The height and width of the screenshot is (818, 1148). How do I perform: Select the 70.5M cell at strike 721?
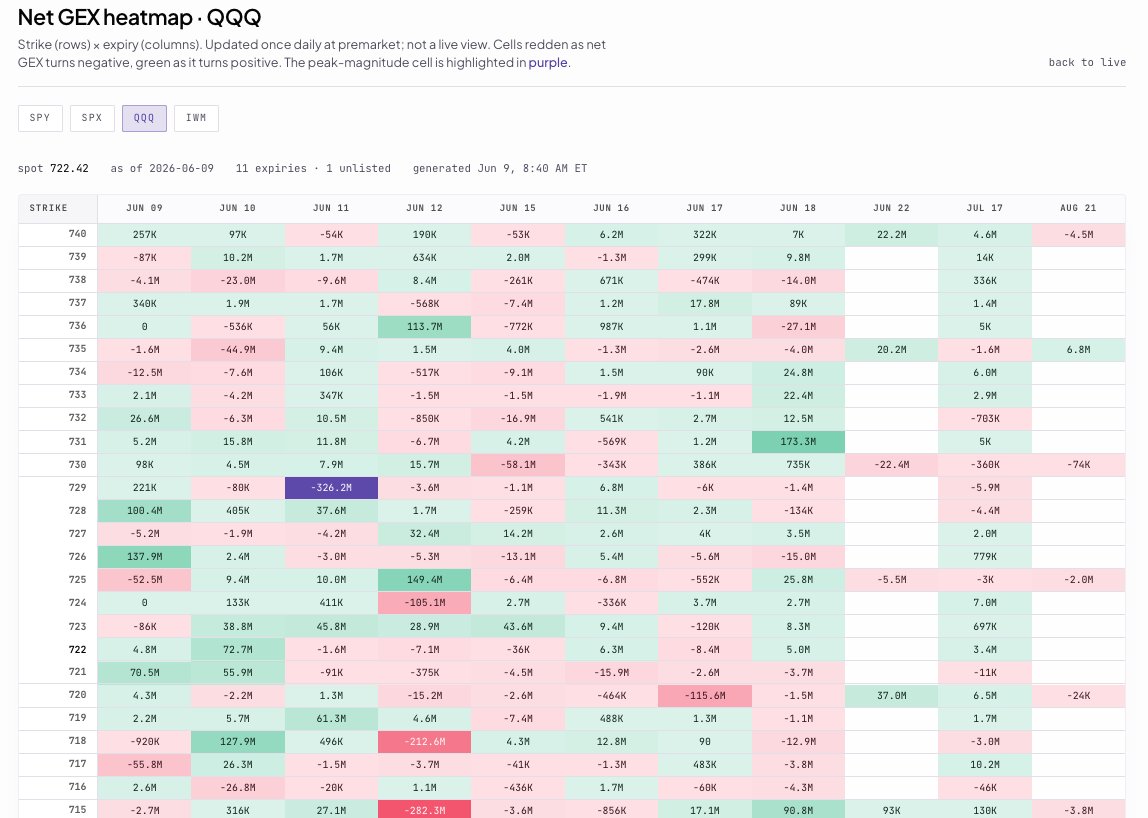pos(144,672)
